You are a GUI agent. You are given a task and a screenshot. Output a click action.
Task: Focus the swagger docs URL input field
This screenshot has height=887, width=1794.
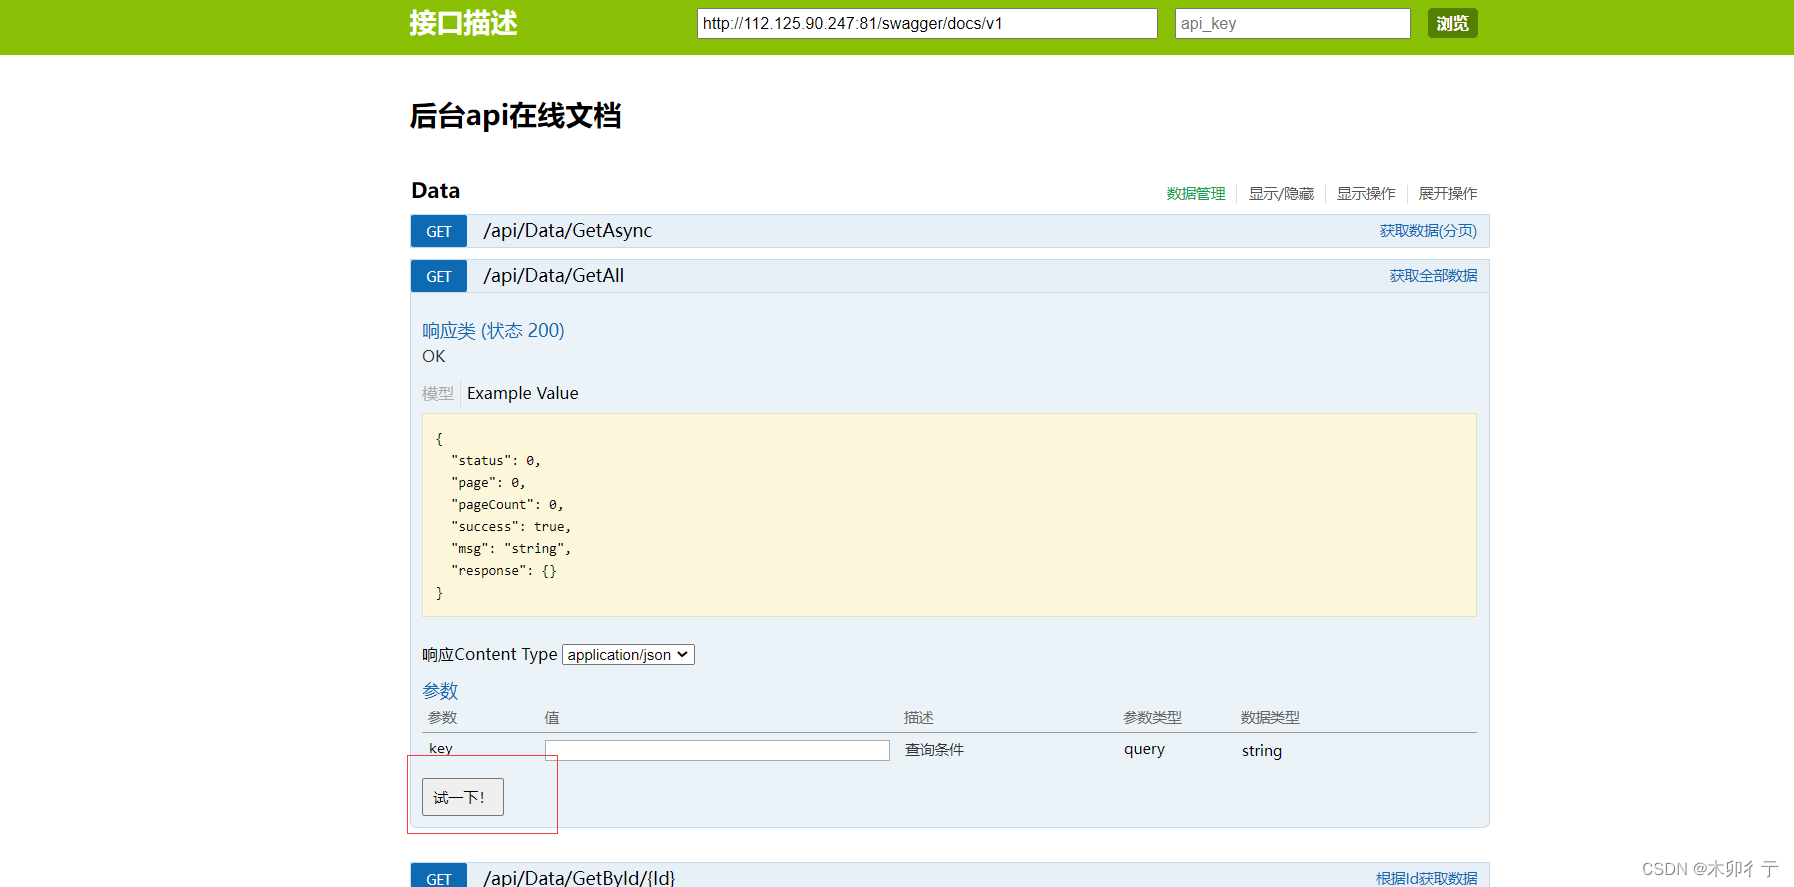[927, 23]
